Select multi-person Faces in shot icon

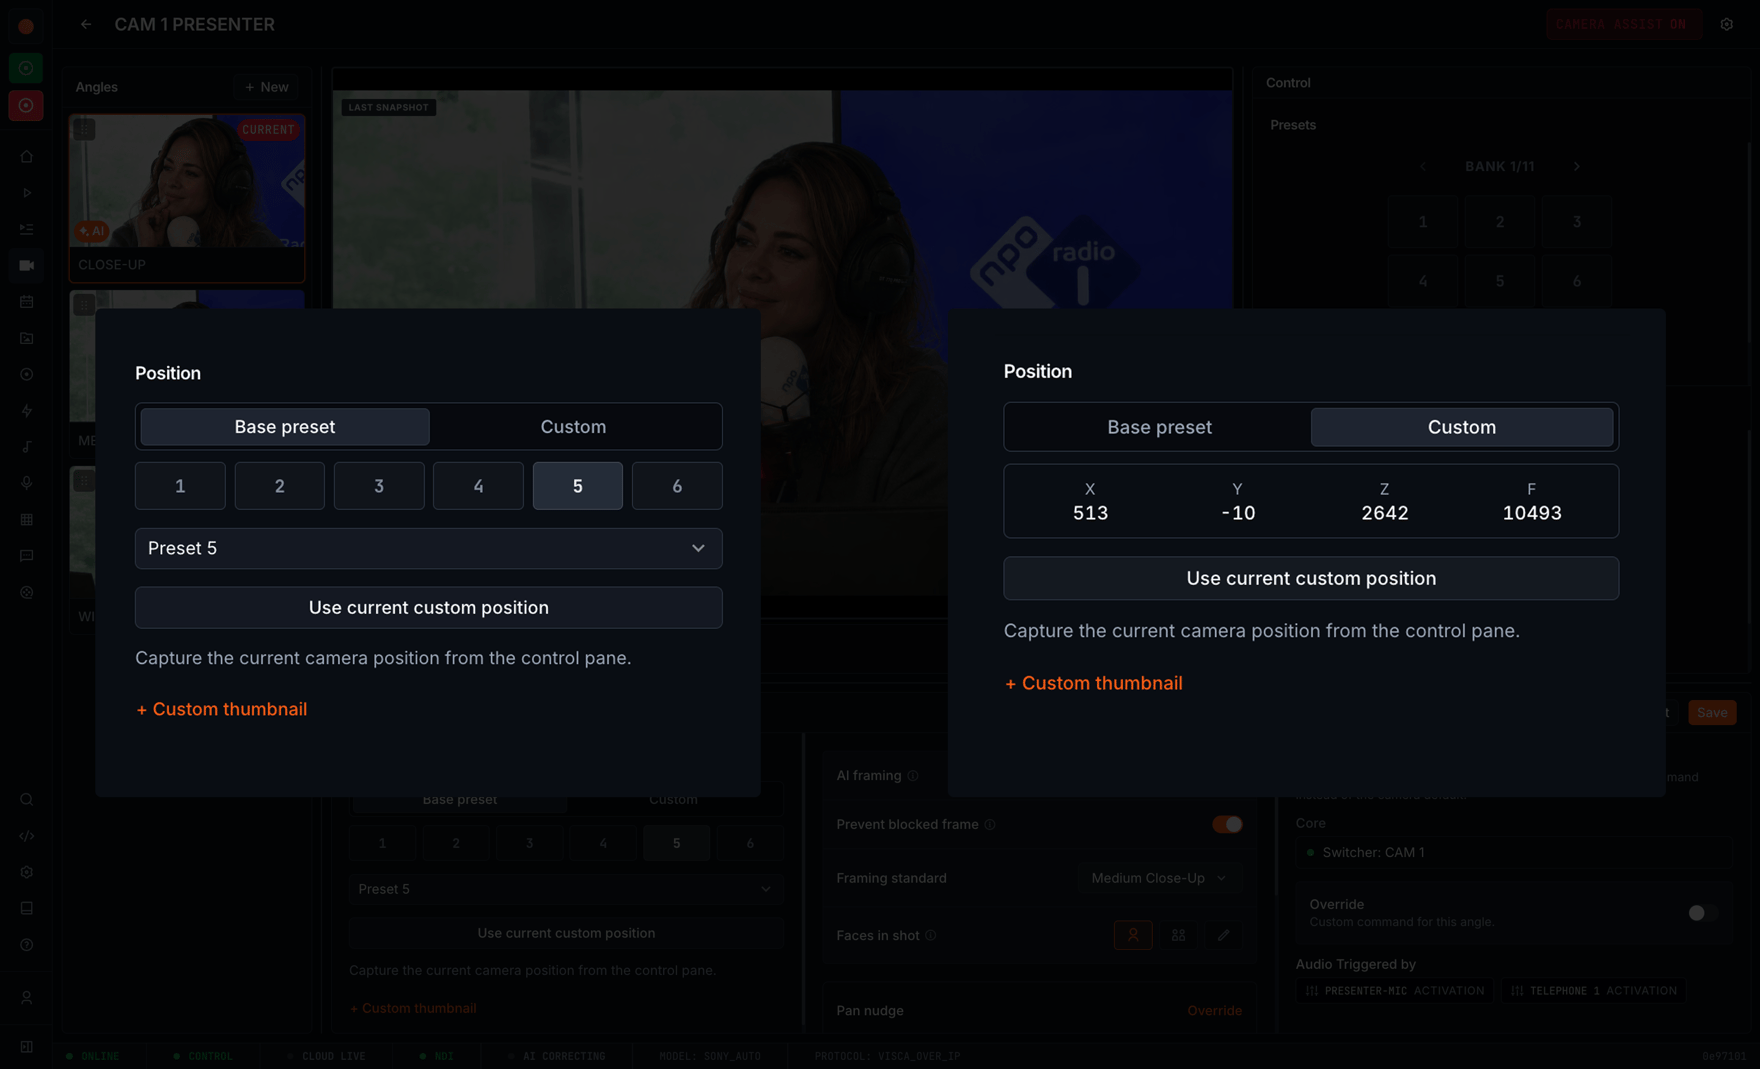1178,935
